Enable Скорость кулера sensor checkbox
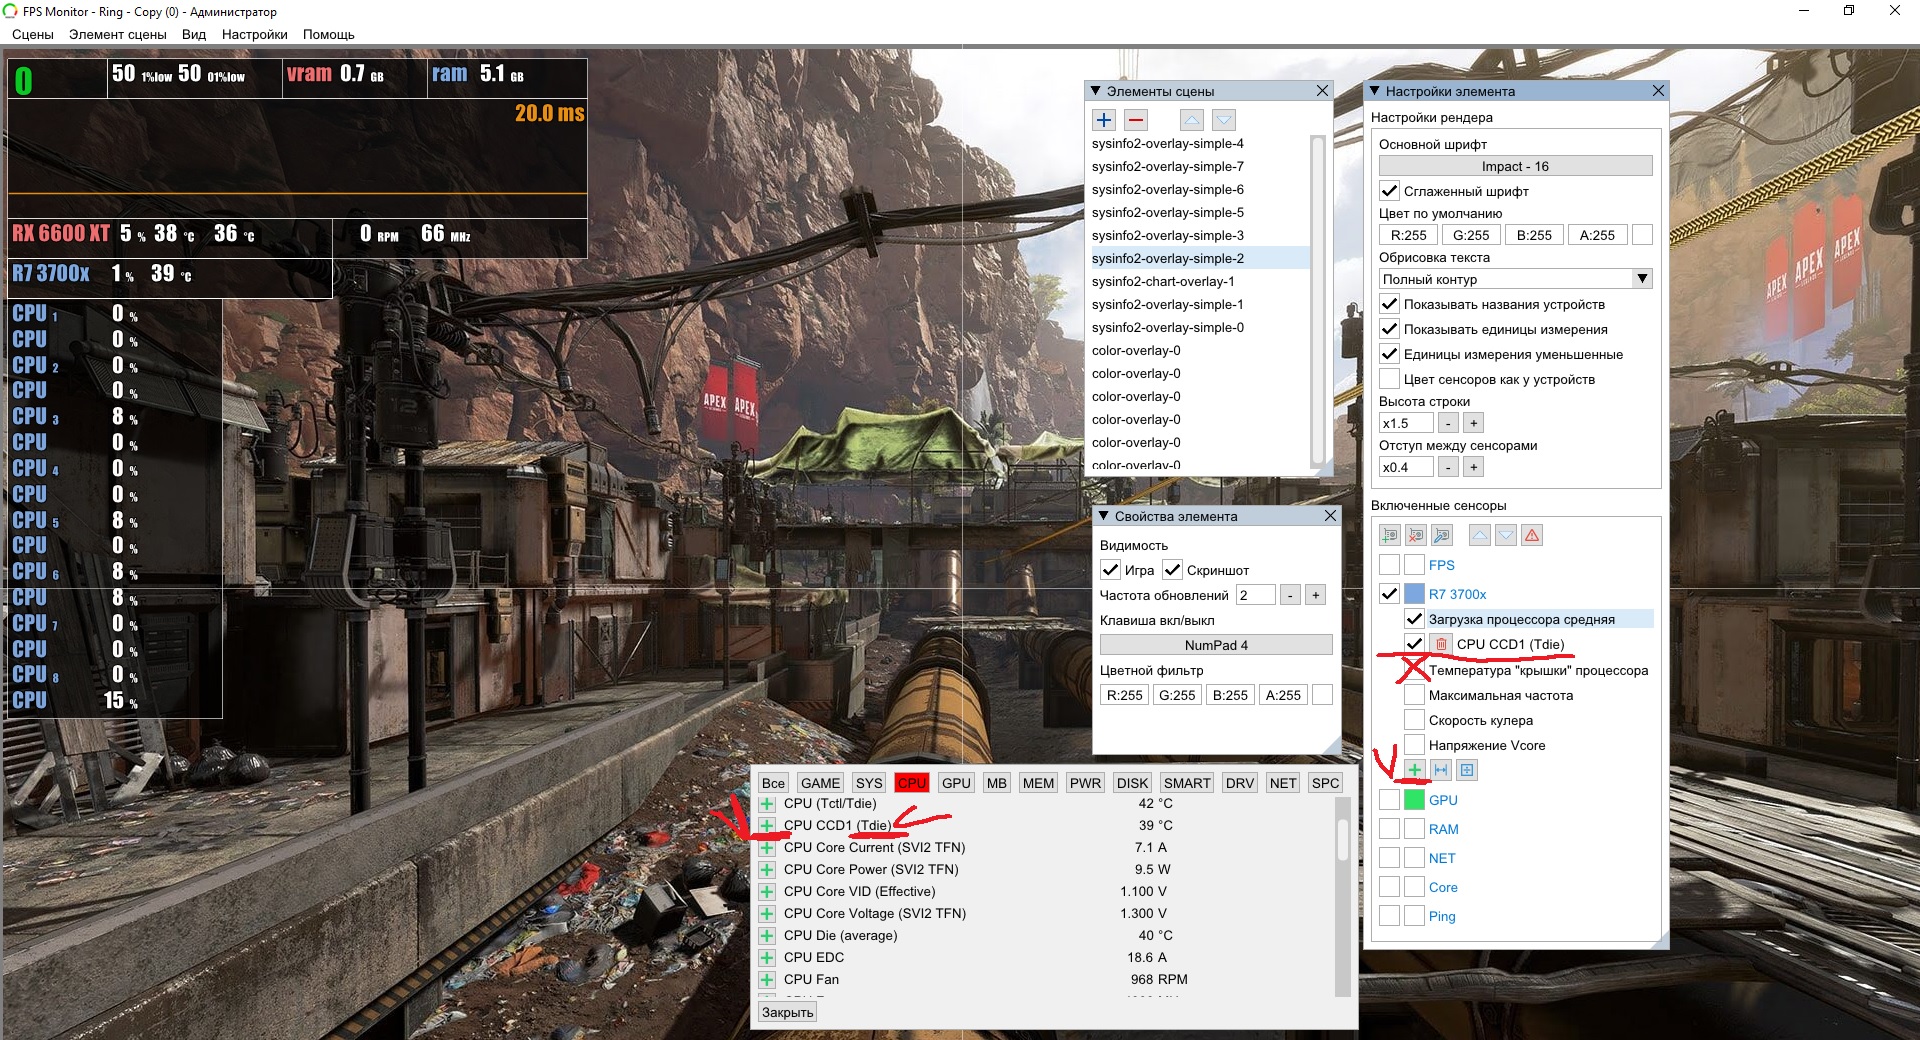 [x=1414, y=720]
